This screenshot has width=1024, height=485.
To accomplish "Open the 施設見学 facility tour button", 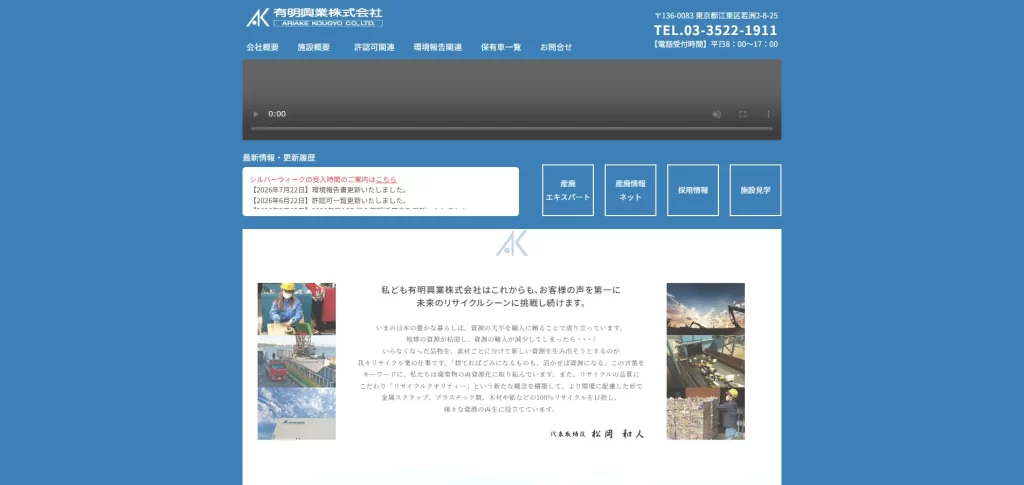I will pos(756,190).
